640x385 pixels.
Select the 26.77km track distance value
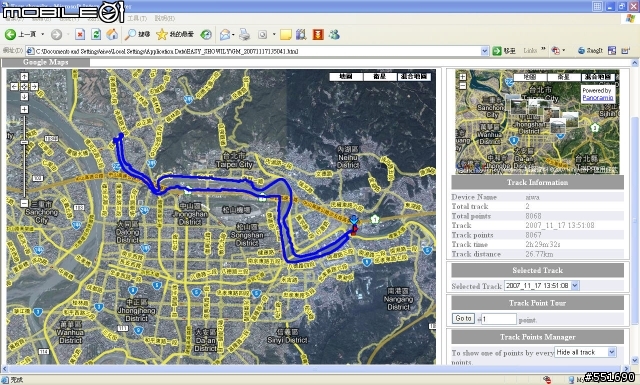(x=539, y=254)
